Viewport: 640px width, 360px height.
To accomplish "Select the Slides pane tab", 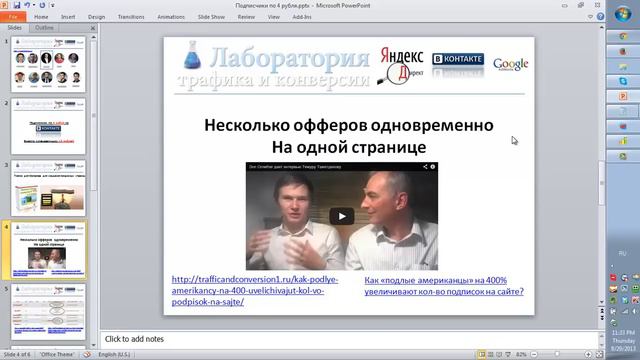I will (15, 28).
